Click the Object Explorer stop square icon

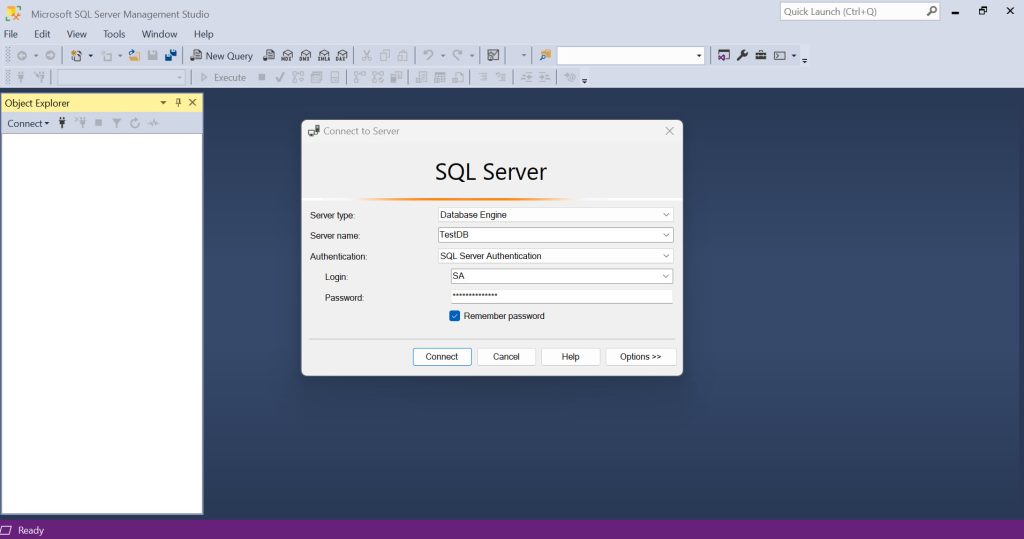(x=99, y=123)
